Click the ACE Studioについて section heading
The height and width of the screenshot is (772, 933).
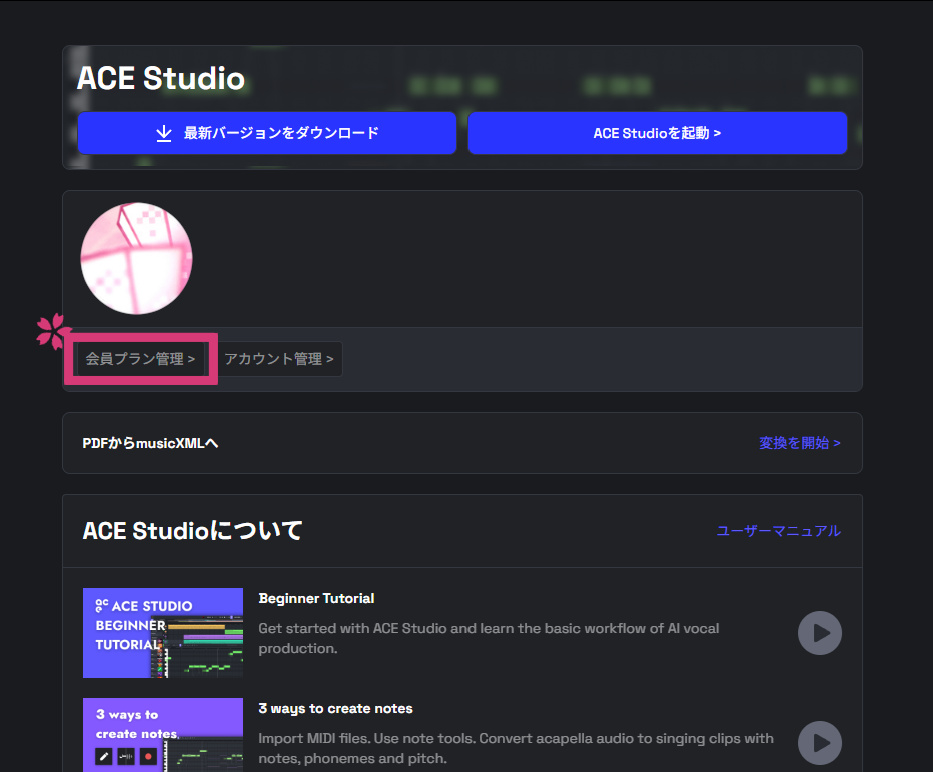pyautogui.click(x=192, y=531)
